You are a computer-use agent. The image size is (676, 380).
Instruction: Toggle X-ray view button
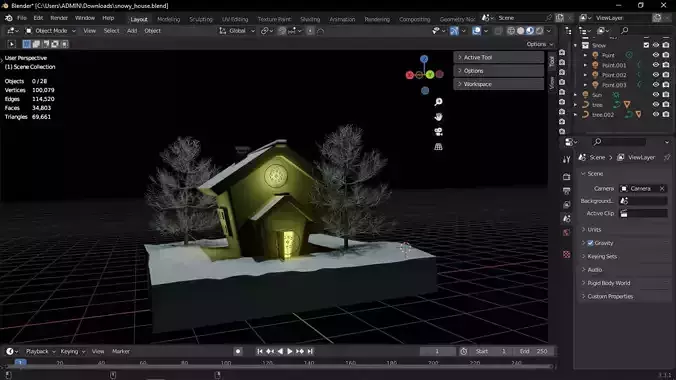click(498, 31)
